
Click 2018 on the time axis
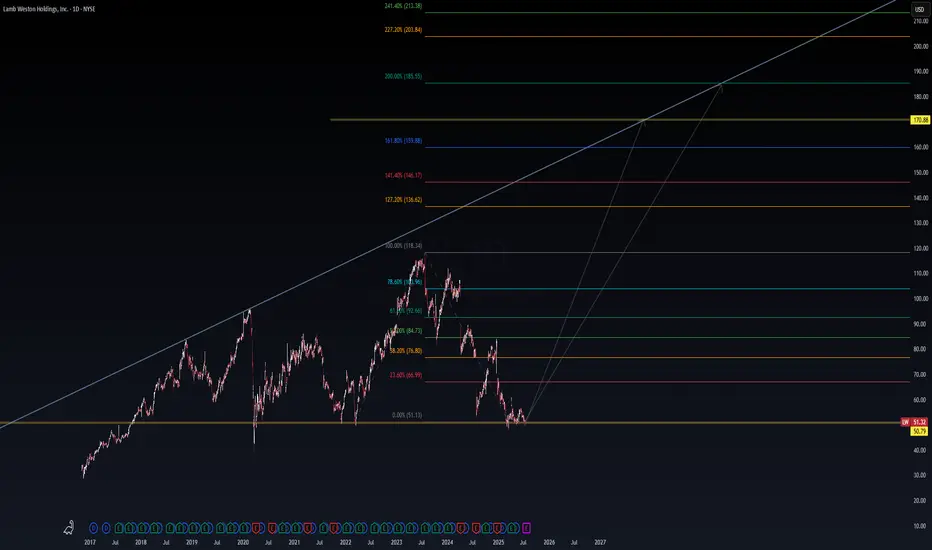(141, 542)
